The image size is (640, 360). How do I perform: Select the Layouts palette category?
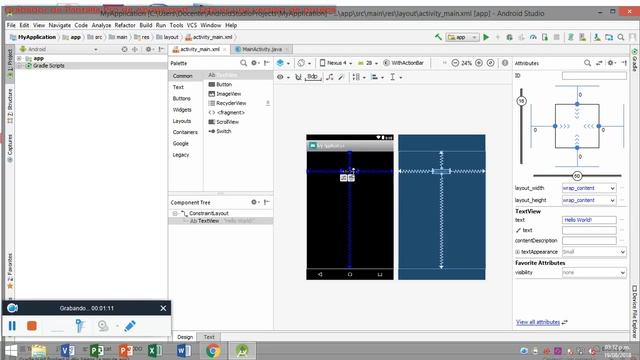pyautogui.click(x=182, y=121)
